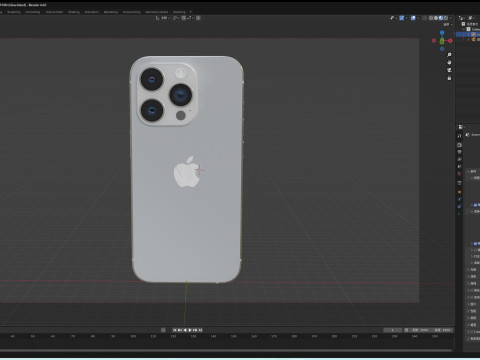Open the Scene properties tab
This screenshot has height=360, width=480.
(x=459, y=166)
